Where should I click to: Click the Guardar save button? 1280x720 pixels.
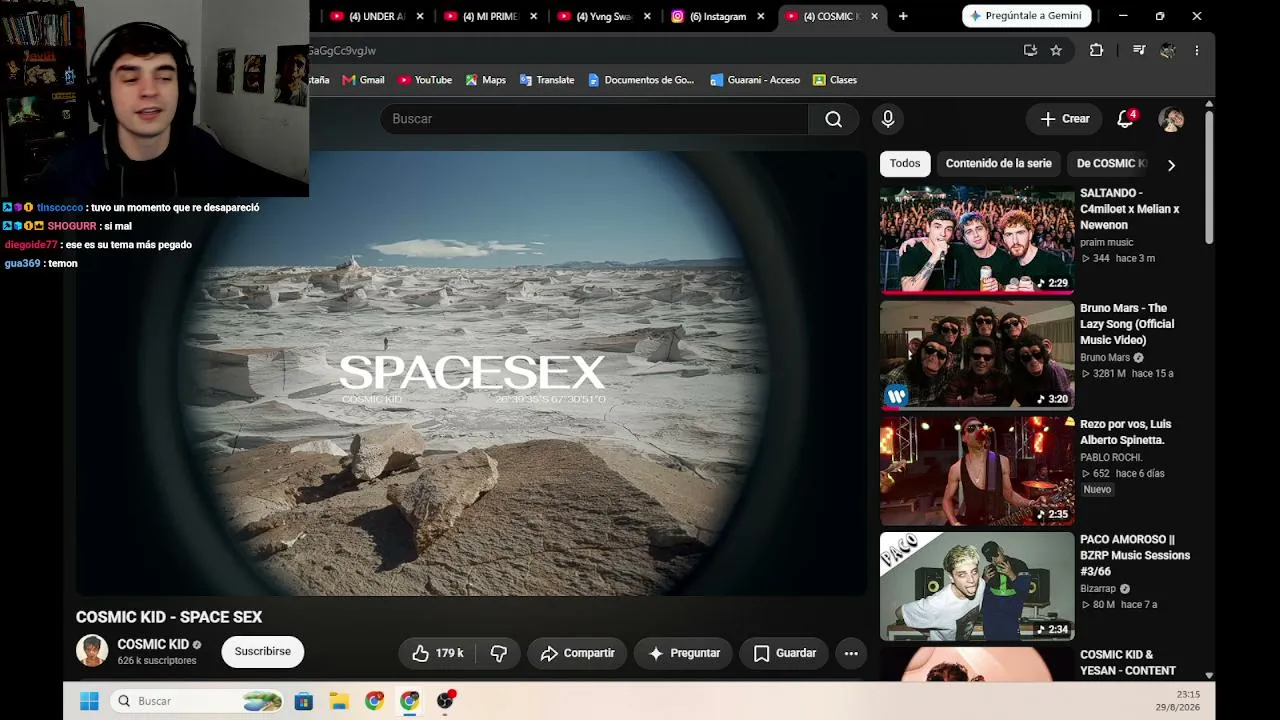tap(784, 653)
